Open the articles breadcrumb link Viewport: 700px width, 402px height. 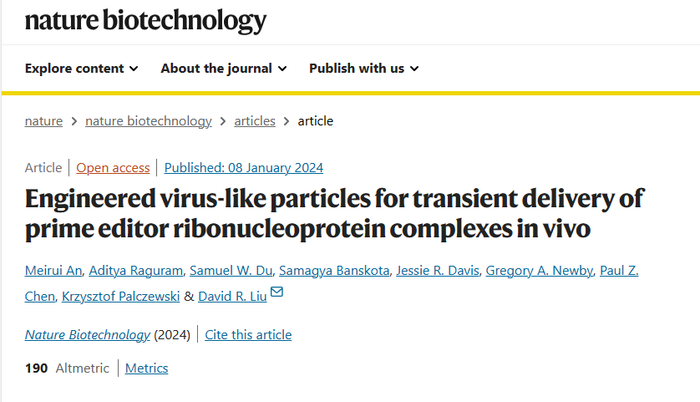point(254,121)
